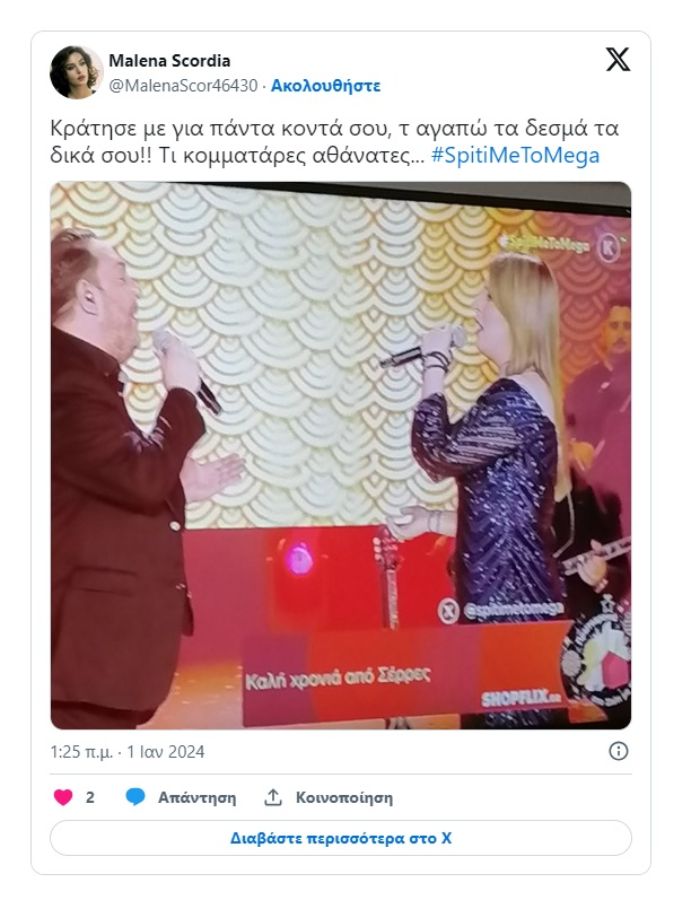
Task: Open Malena Scordia's profile avatar
Action: (x=76, y=72)
